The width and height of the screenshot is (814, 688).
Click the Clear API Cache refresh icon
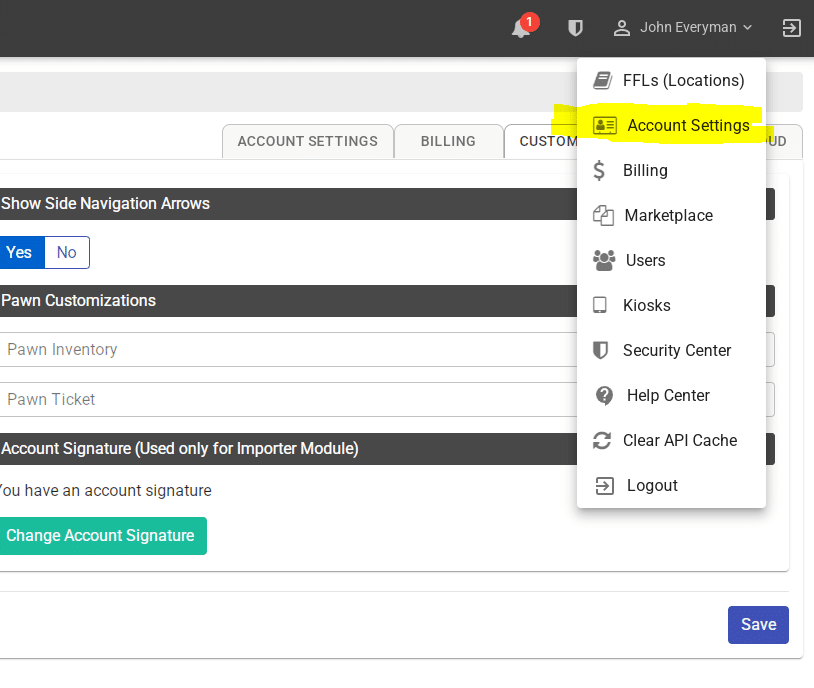602,440
